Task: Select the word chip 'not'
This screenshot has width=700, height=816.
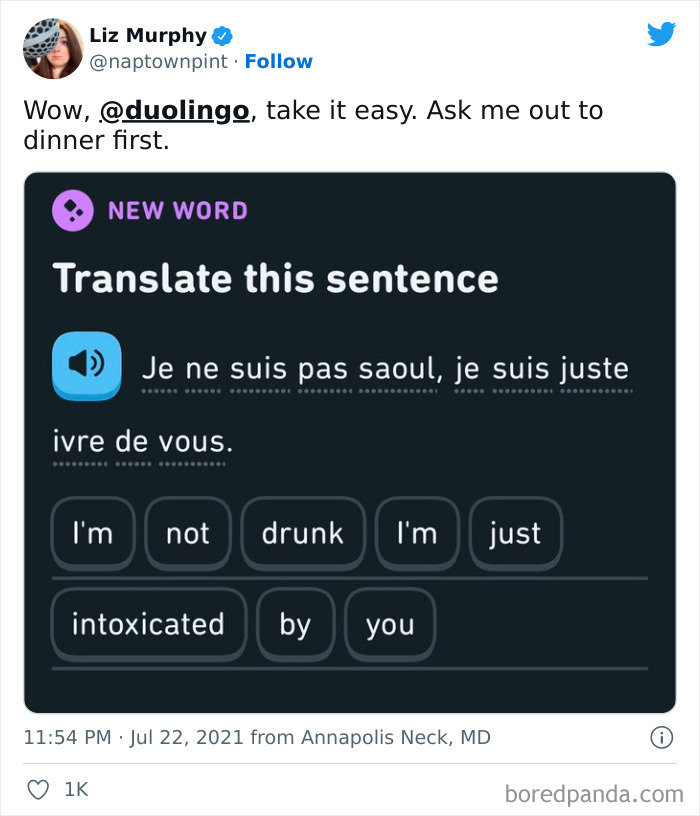Action: point(188,533)
